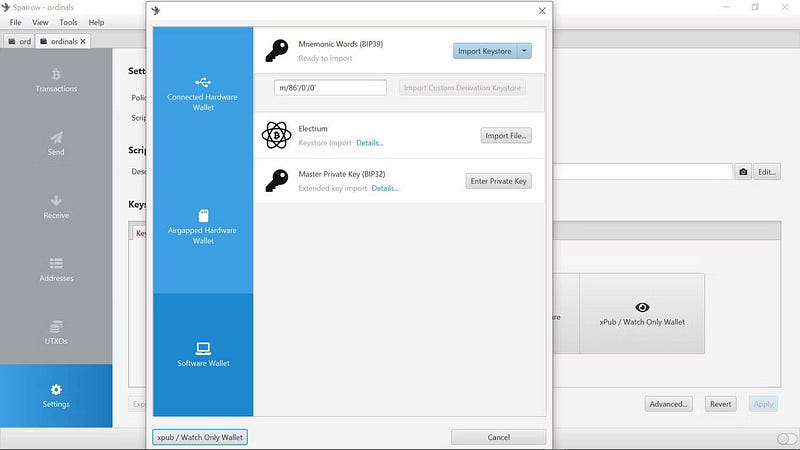Click Import Custom Derivation Keystore button
Screen dimensions: 800x450
point(462,88)
